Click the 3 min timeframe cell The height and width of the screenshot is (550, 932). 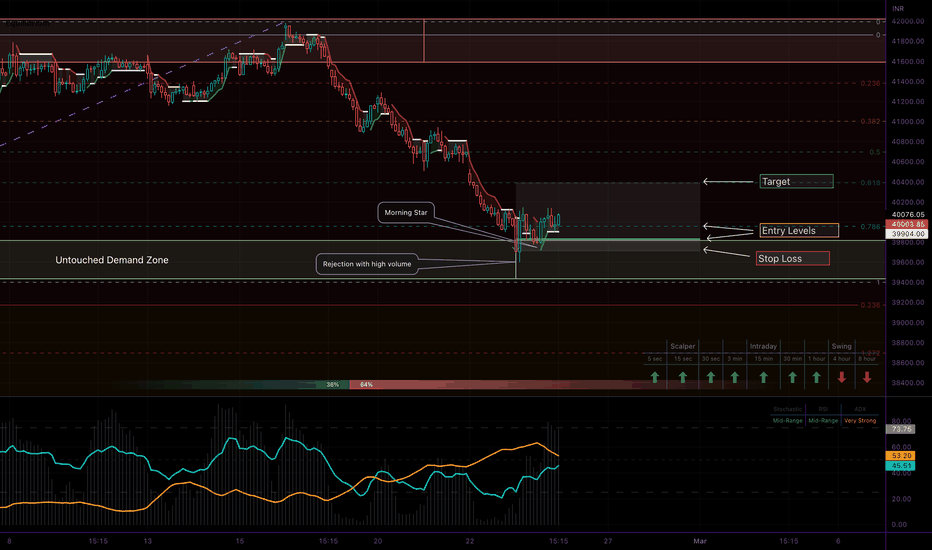(x=735, y=359)
